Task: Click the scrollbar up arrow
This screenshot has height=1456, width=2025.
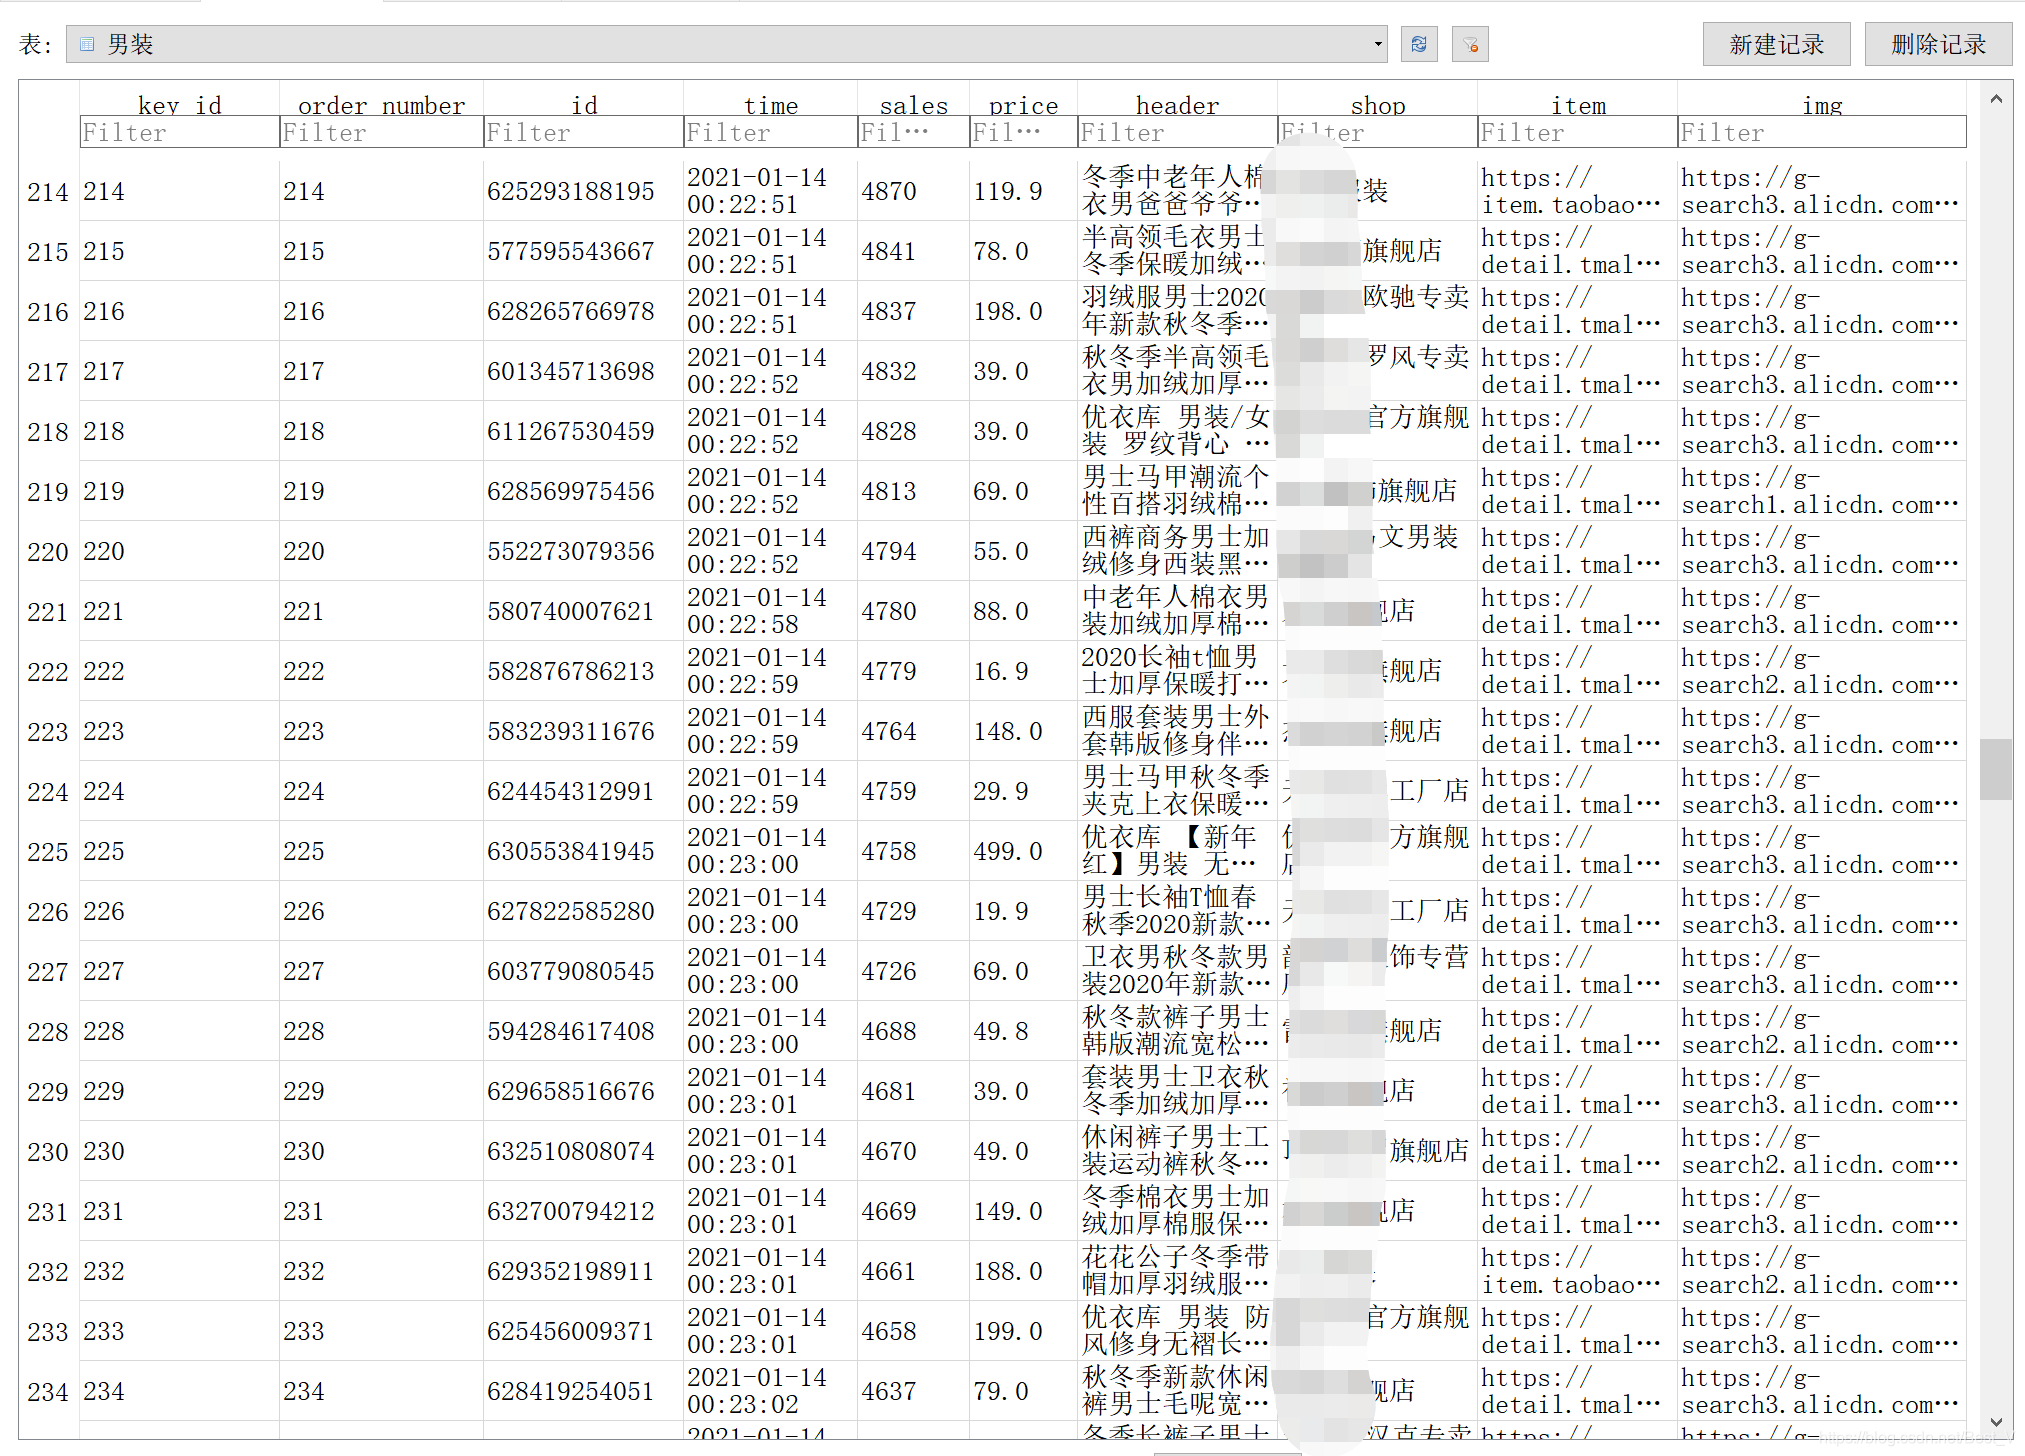Action: point(1995,99)
